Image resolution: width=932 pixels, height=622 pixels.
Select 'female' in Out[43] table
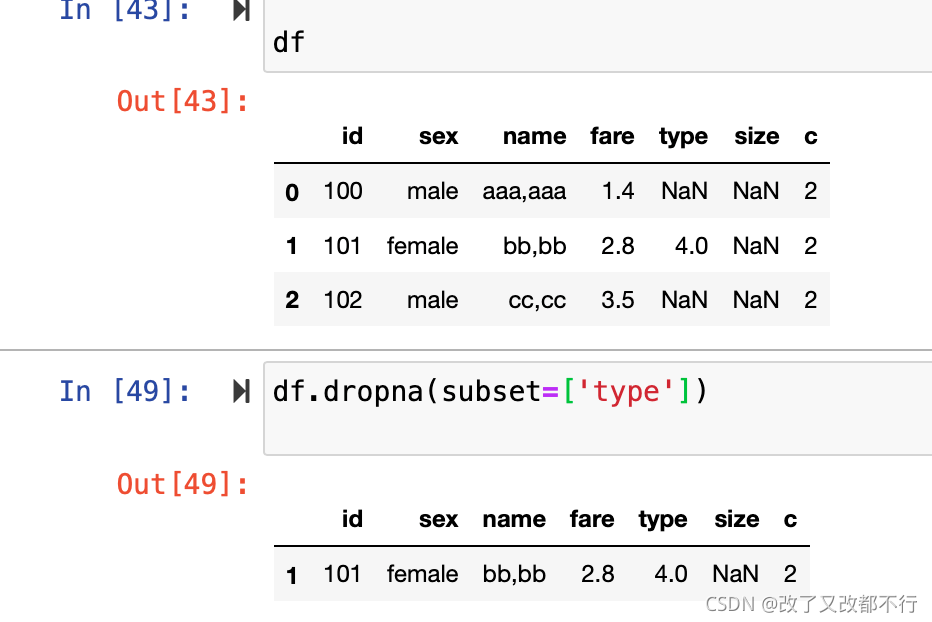coord(423,246)
